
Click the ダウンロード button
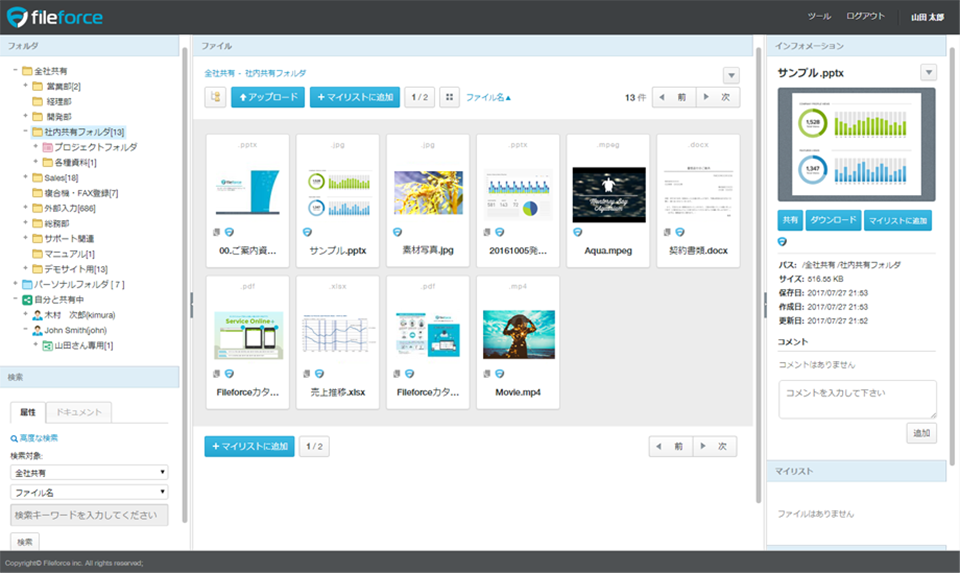tap(833, 220)
